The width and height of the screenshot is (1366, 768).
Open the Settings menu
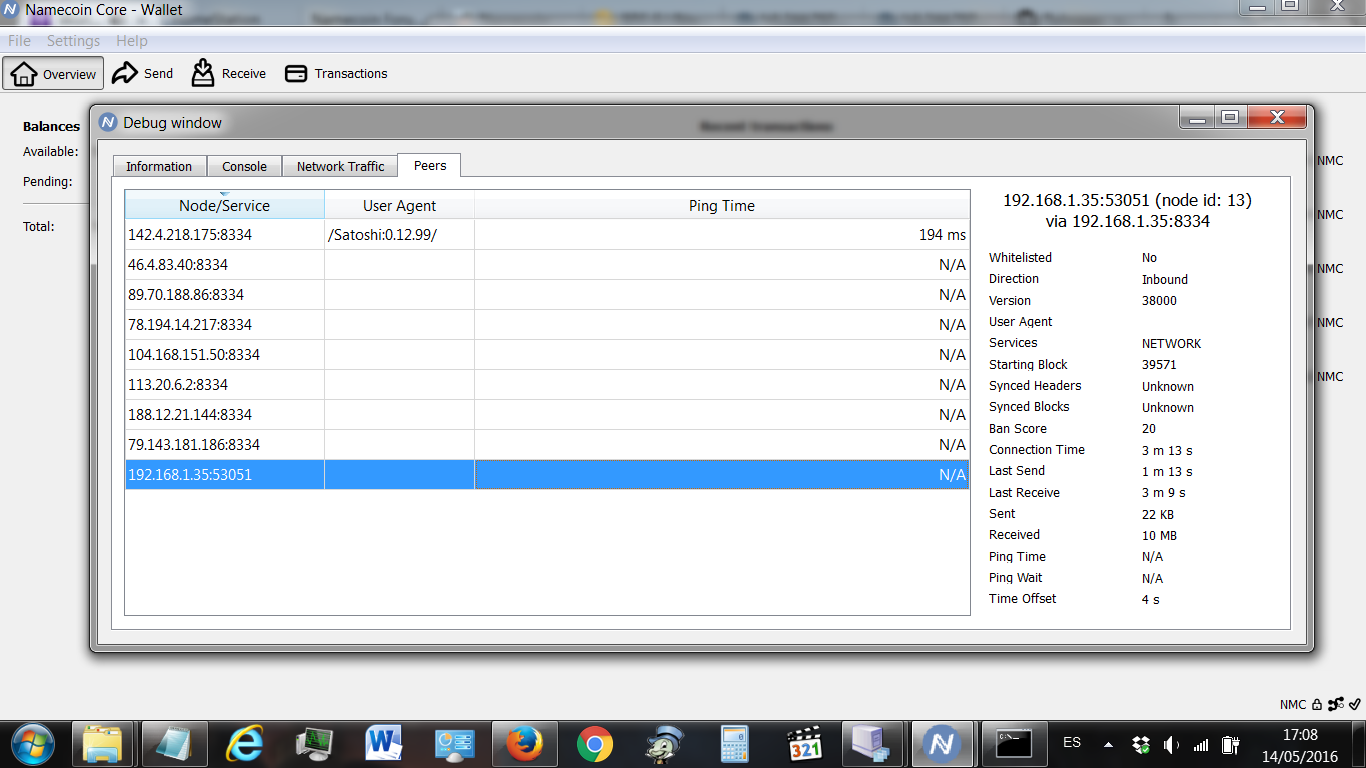[73, 41]
